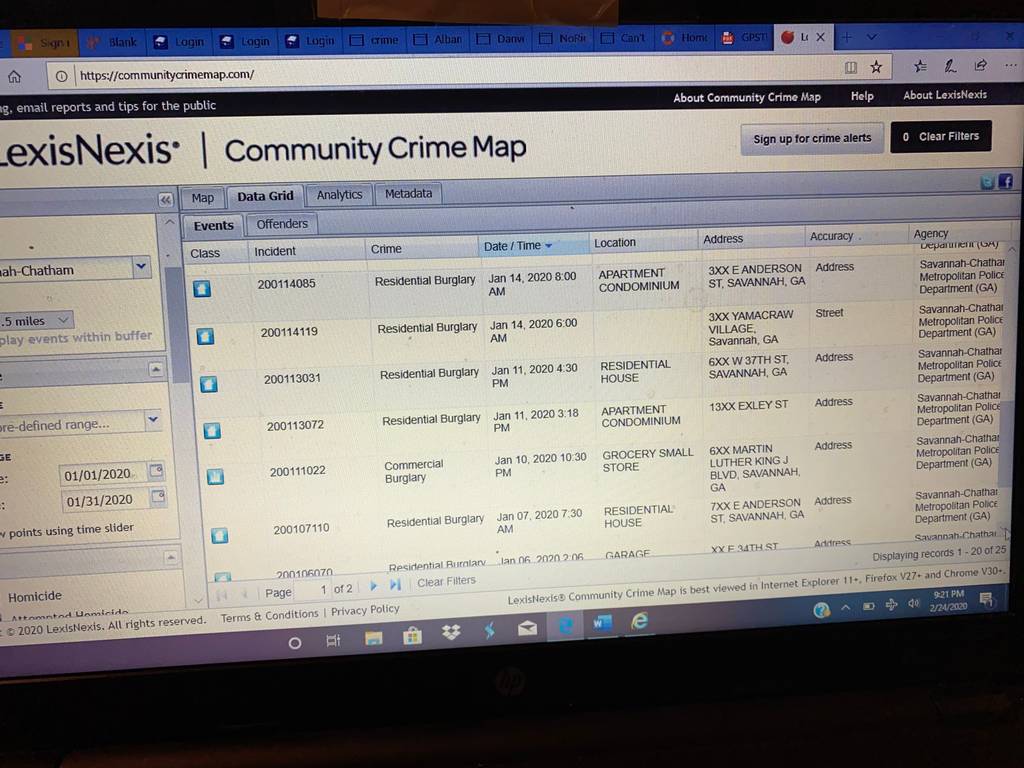
Task: Open Terms & Conditions link
Action: [x=269, y=616]
